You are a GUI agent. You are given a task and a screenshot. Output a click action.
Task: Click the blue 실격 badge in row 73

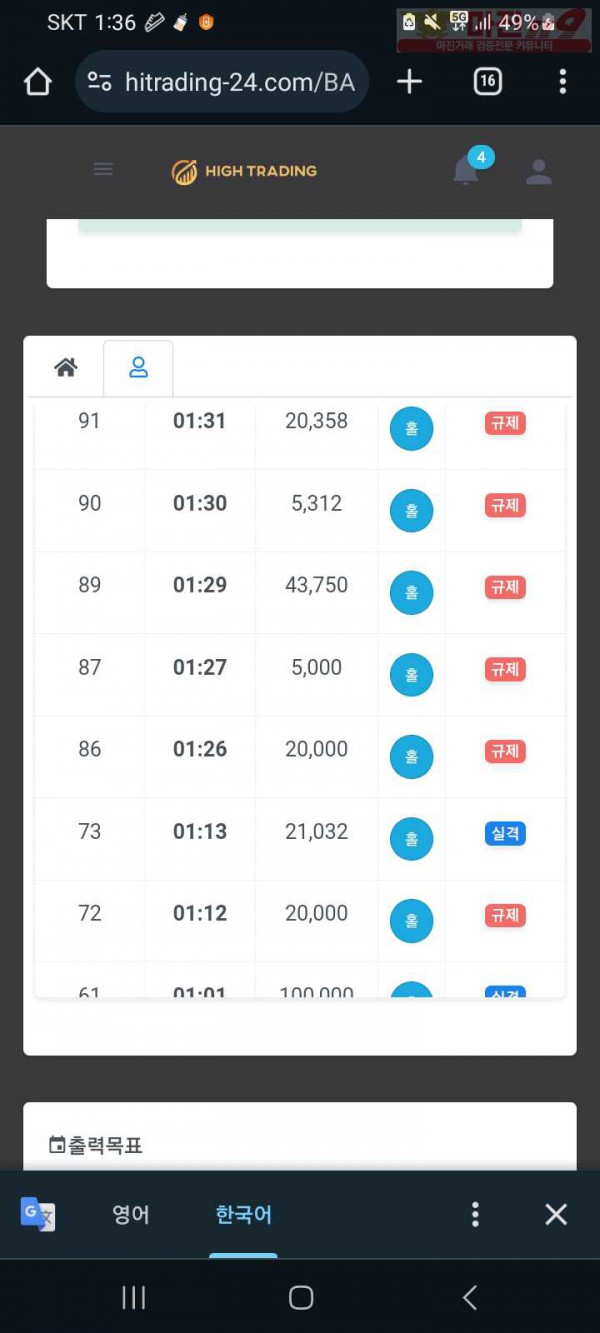(x=505, y=834)
